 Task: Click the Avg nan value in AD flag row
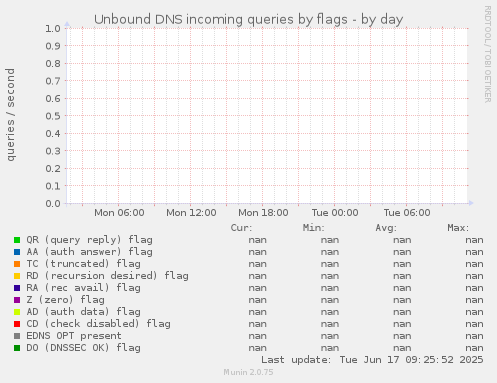point(402,312)
